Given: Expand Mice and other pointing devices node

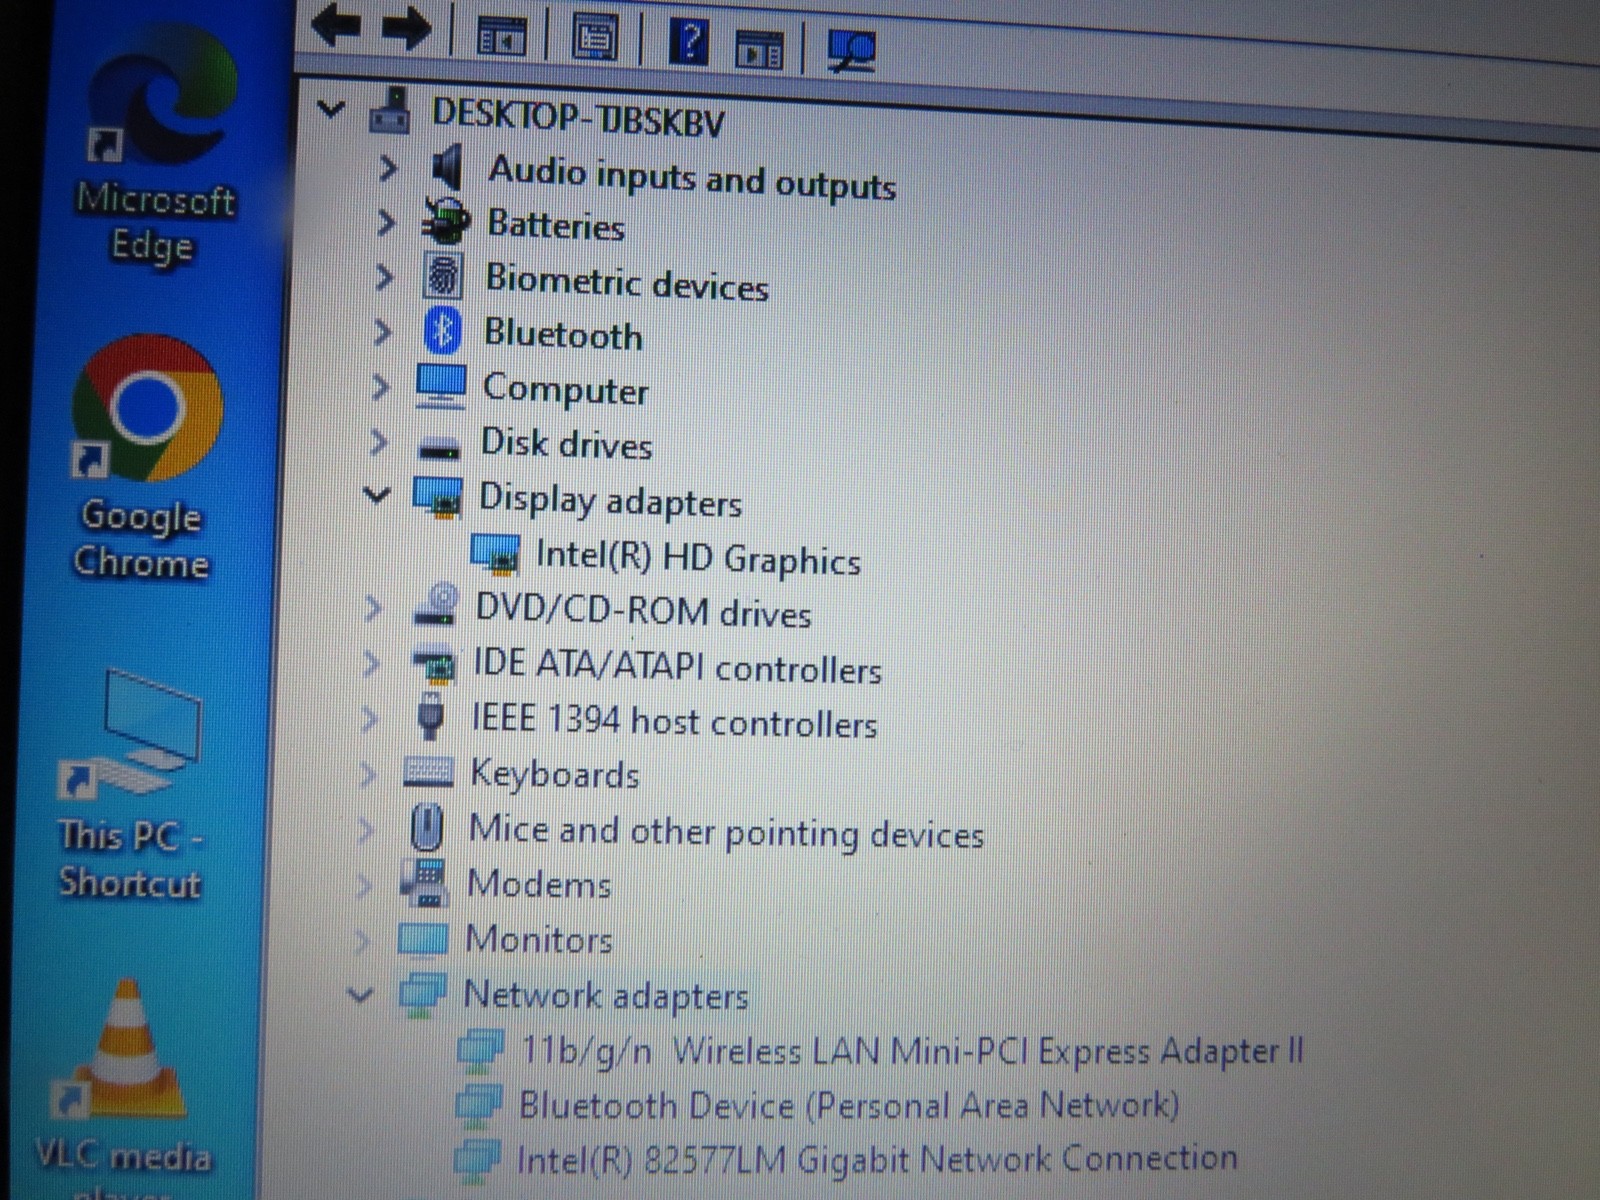Looking at the screenshot, I should pos(365,828).
